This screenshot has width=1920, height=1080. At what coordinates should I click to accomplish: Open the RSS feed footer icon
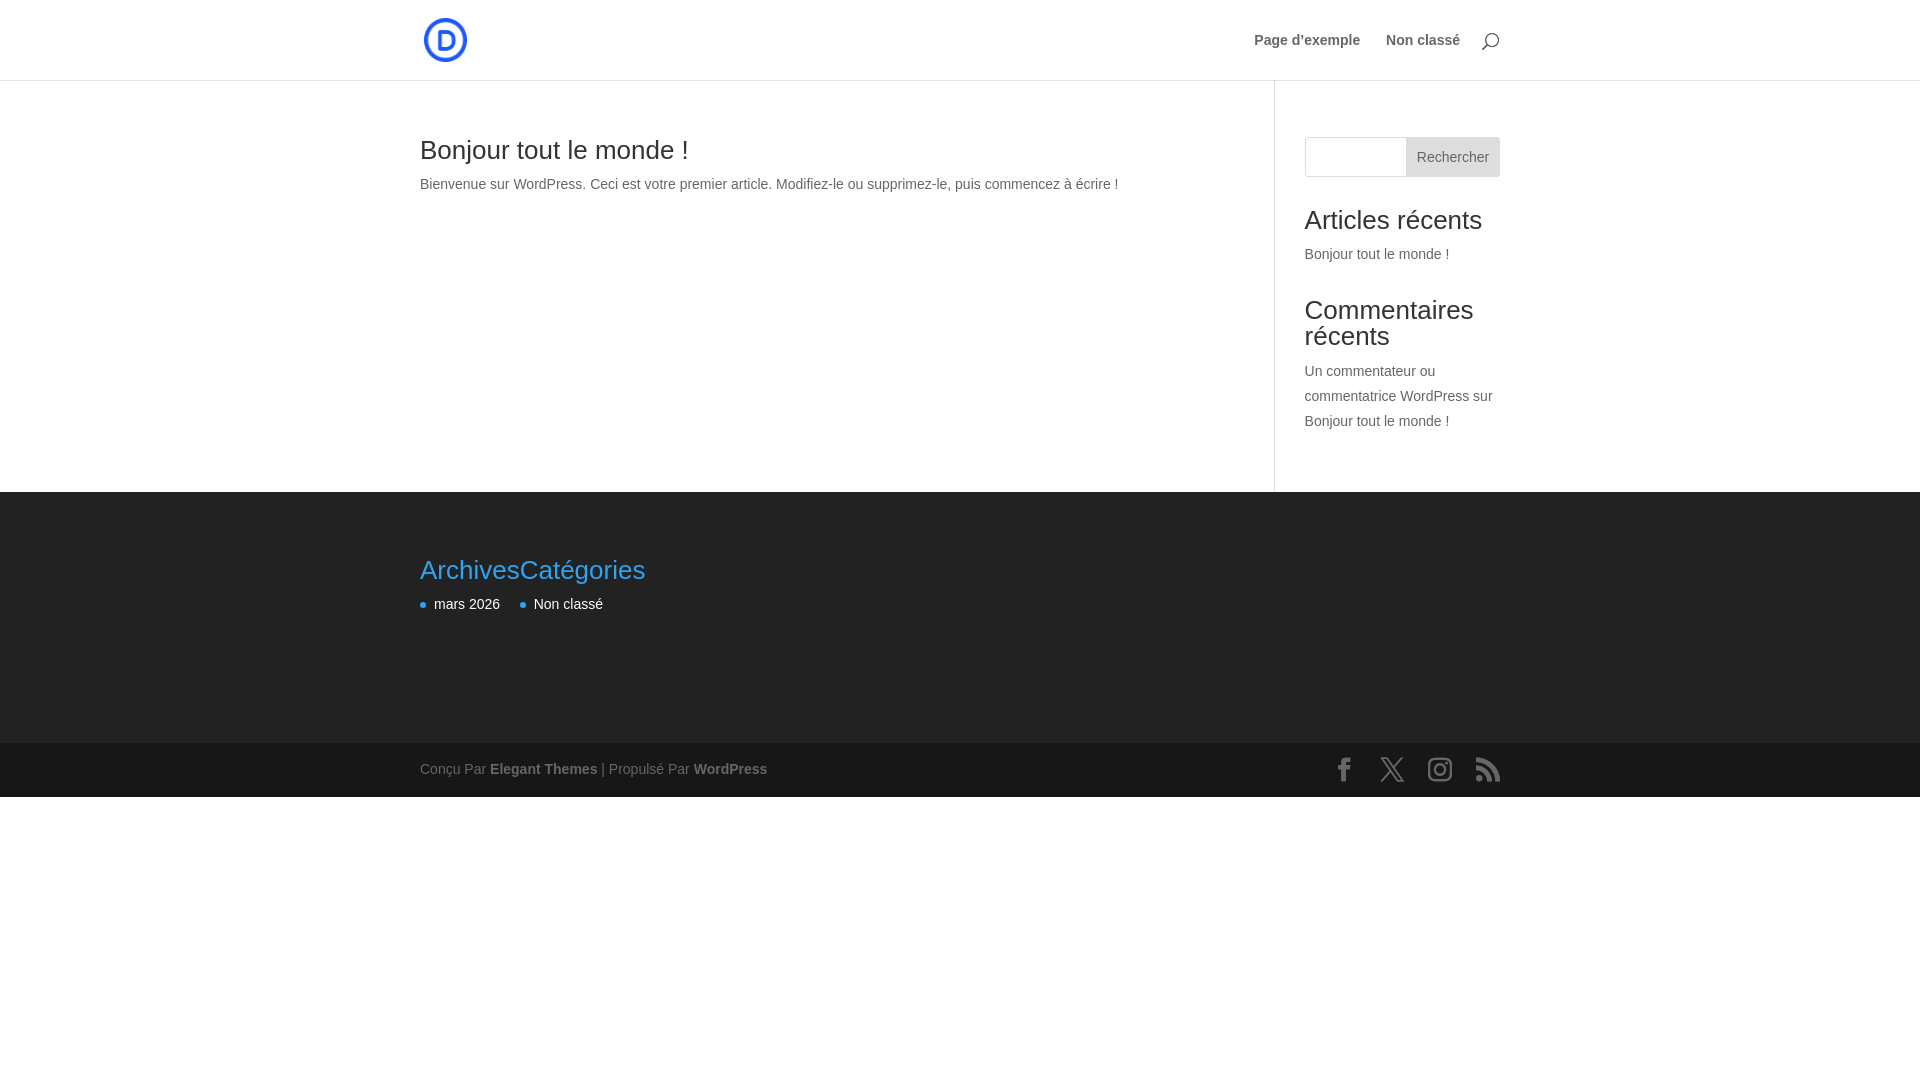point(1488,769)
